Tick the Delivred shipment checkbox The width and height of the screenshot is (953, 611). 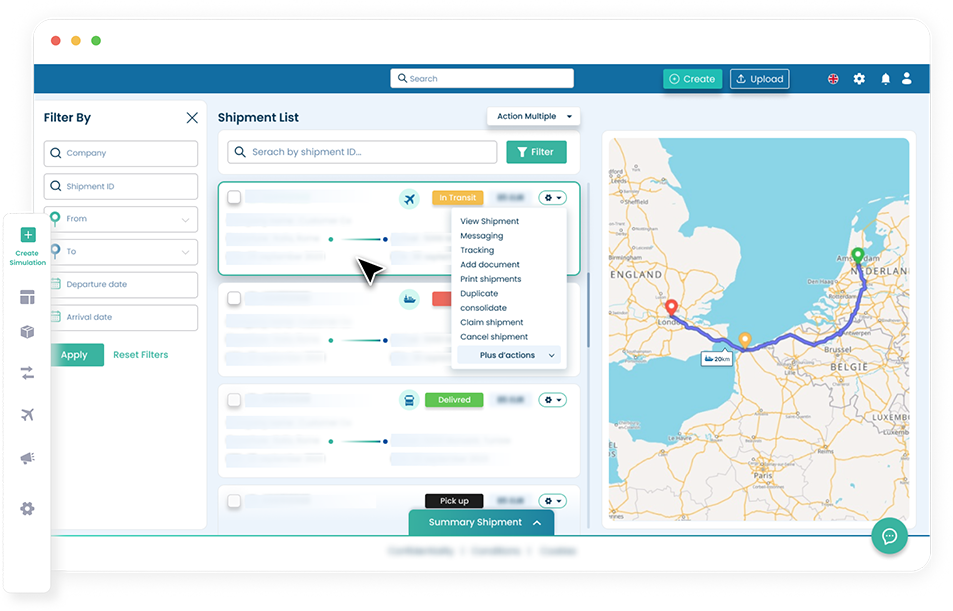[x=234, y=400]
